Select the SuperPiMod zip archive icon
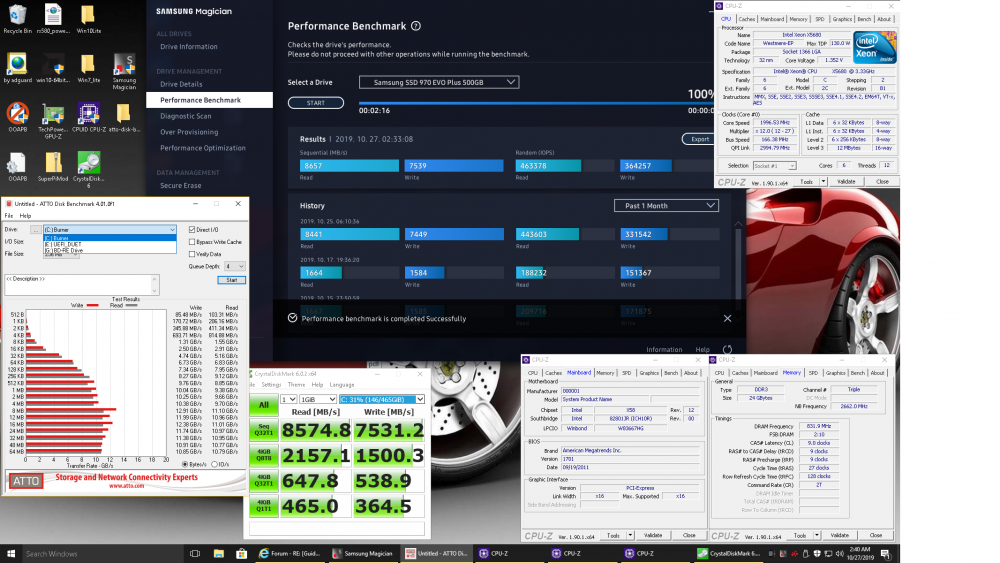 (x=53, y=167)
